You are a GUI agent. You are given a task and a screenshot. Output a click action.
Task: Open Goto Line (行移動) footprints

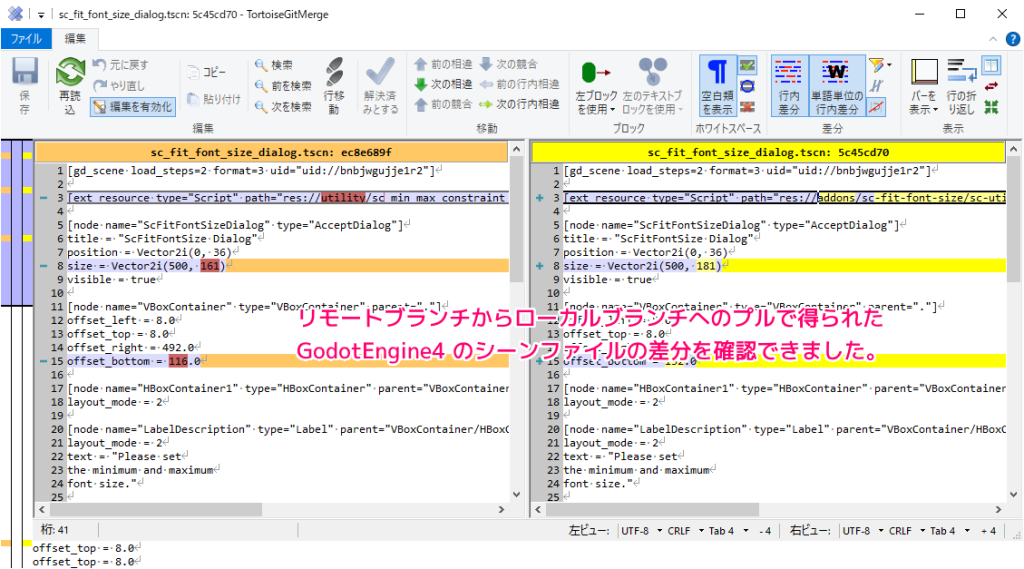(334, 86)
